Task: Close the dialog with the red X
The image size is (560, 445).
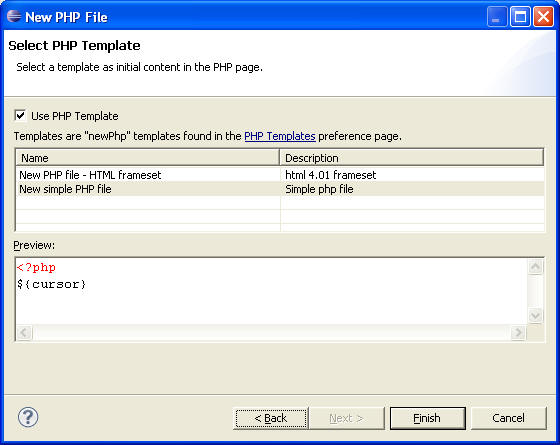Action: [x=543, y=17]
